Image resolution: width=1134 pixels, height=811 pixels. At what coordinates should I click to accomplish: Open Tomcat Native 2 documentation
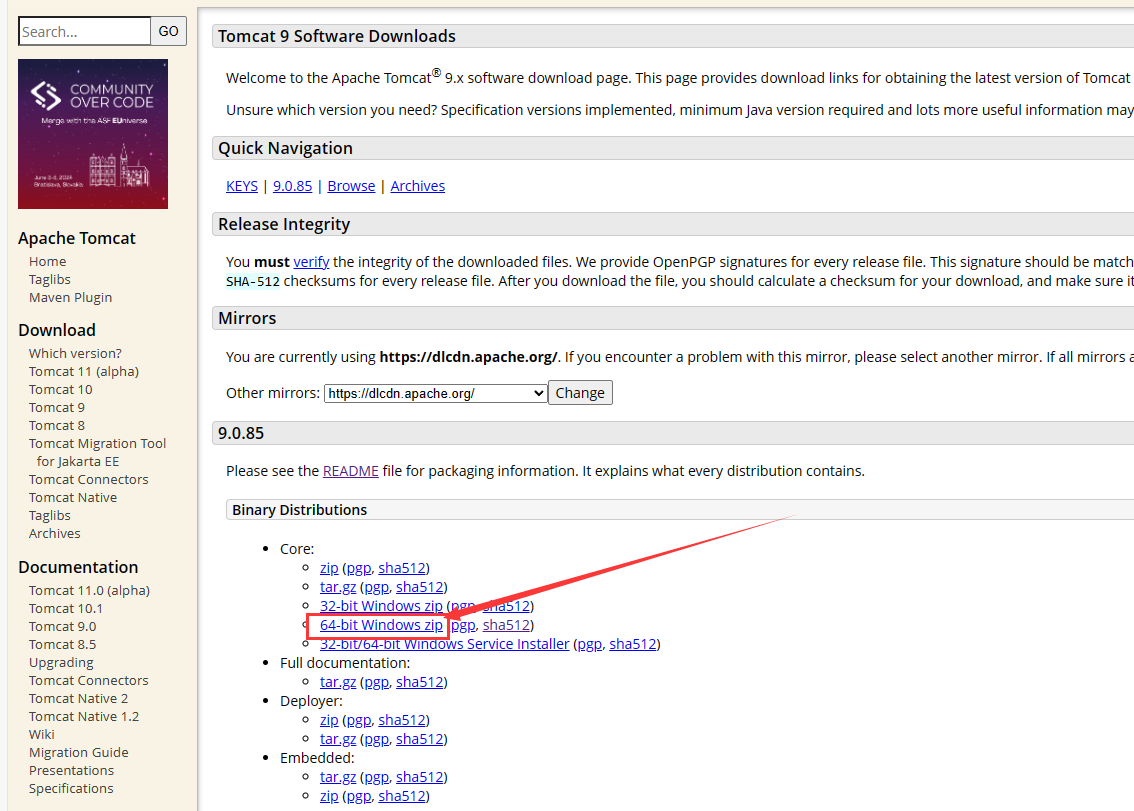pyautogui.click(x=78, y=698)
